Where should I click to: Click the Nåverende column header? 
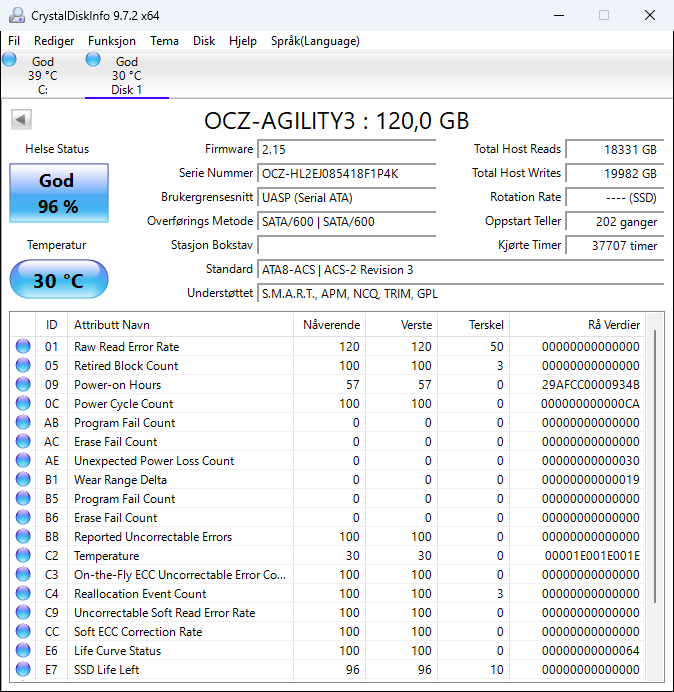[329, 325]
